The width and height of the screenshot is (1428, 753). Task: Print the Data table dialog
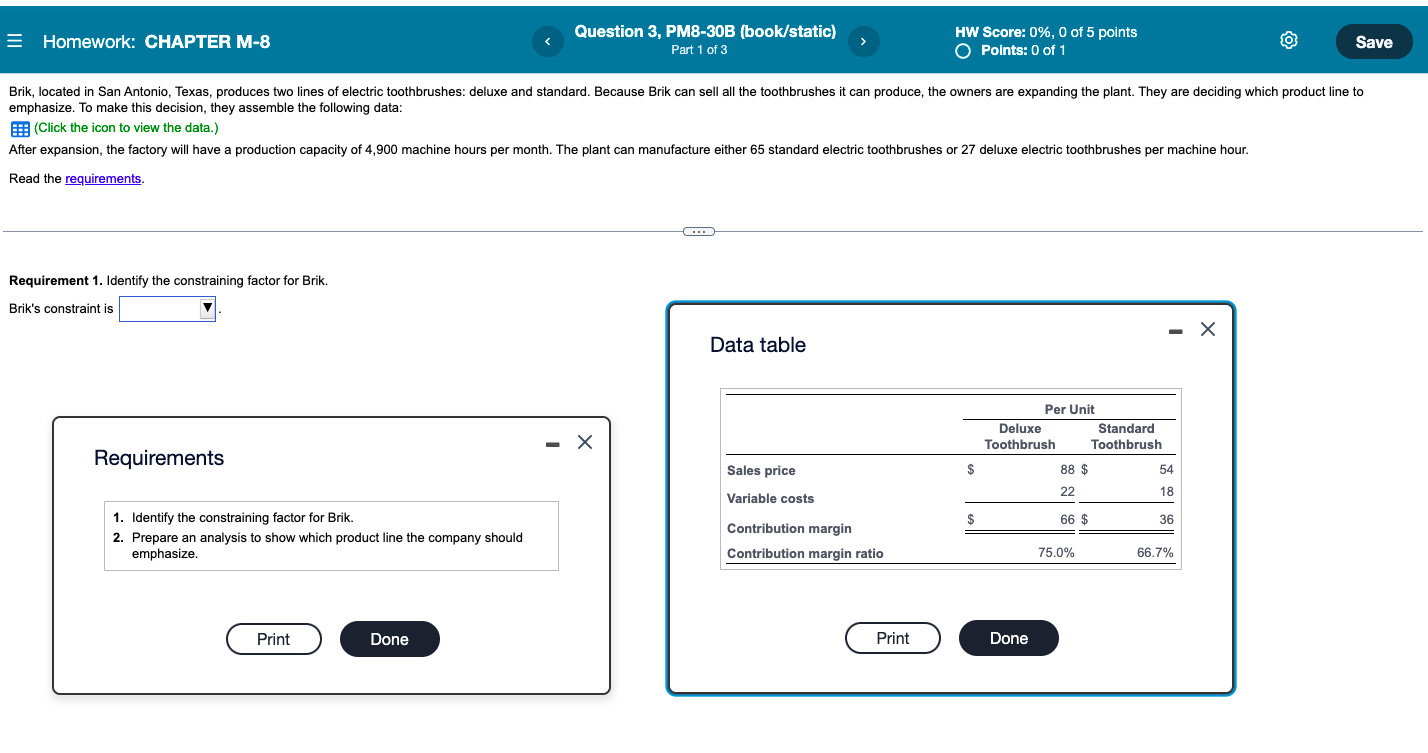point(893,638)
